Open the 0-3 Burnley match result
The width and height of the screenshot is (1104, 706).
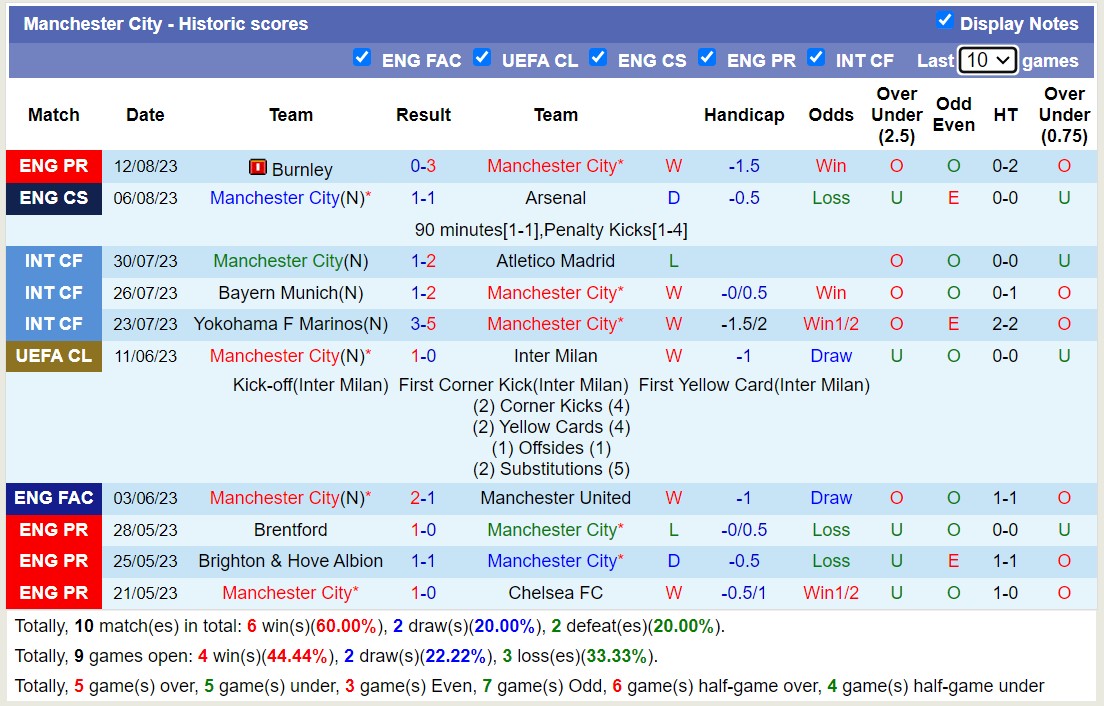click(x=423, y=167)
